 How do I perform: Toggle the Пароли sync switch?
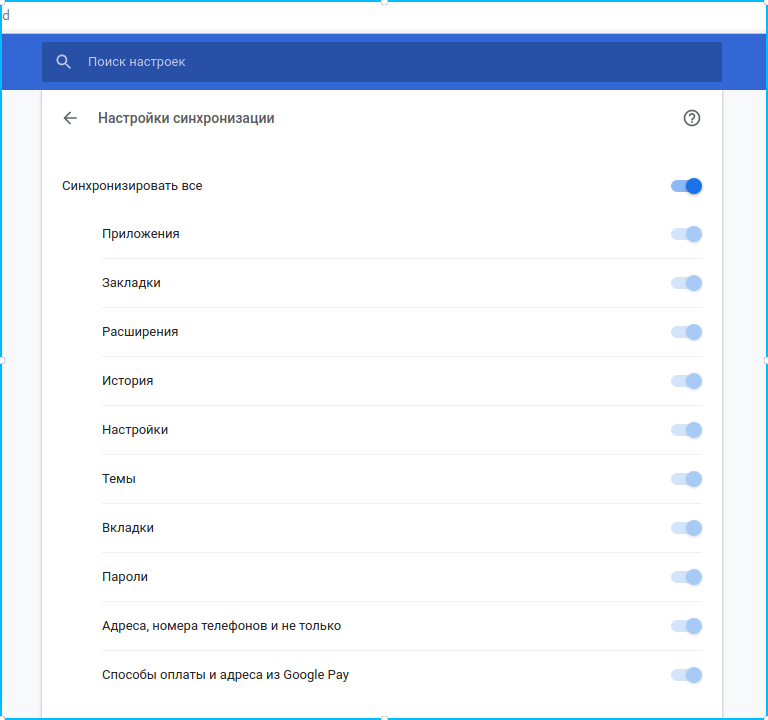(x=686, y=577)
